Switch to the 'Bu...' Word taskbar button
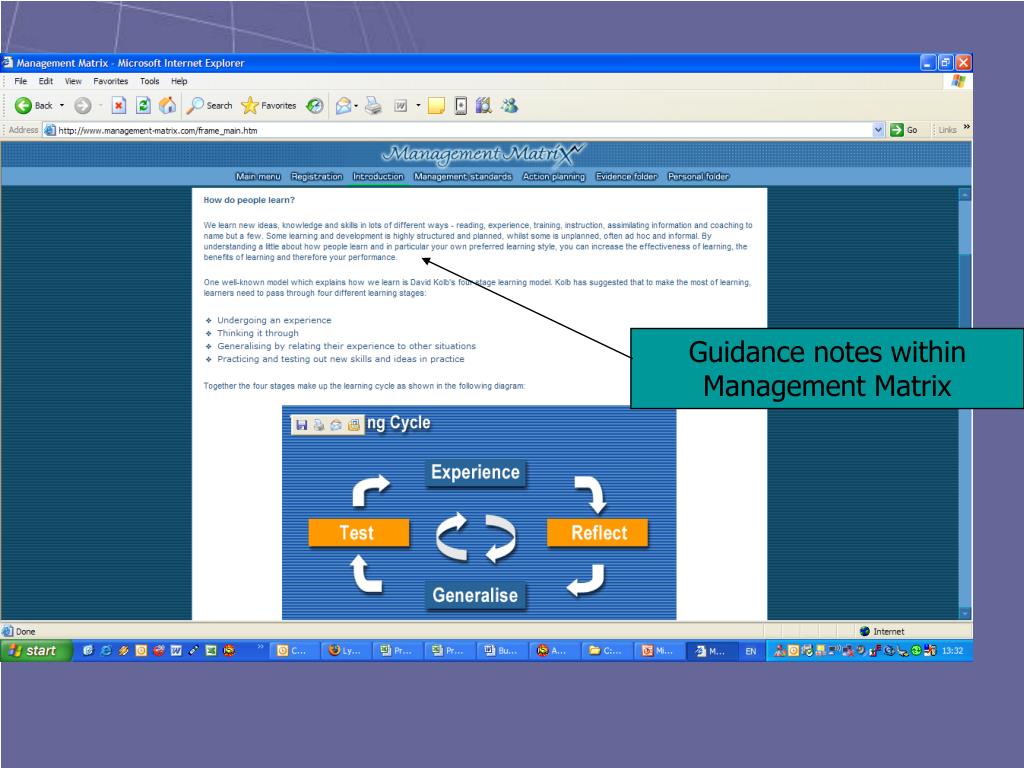 [x=501, y=650]
